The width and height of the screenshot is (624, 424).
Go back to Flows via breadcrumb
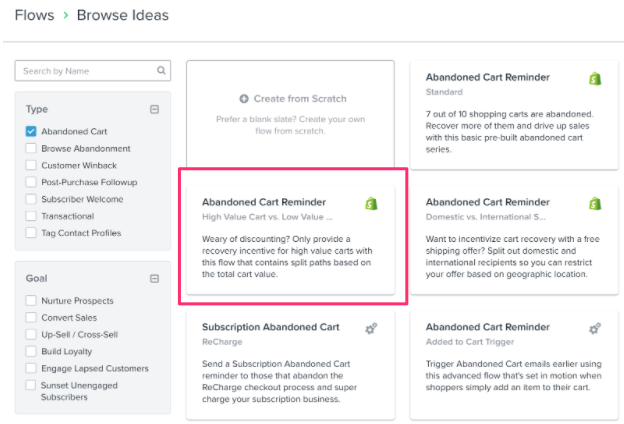point(35,15)
